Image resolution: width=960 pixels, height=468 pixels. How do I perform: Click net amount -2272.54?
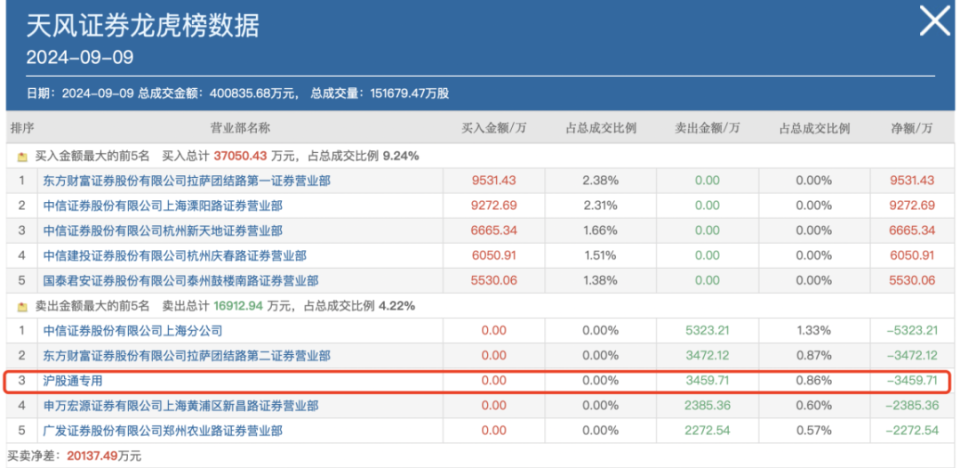(912, 431)
